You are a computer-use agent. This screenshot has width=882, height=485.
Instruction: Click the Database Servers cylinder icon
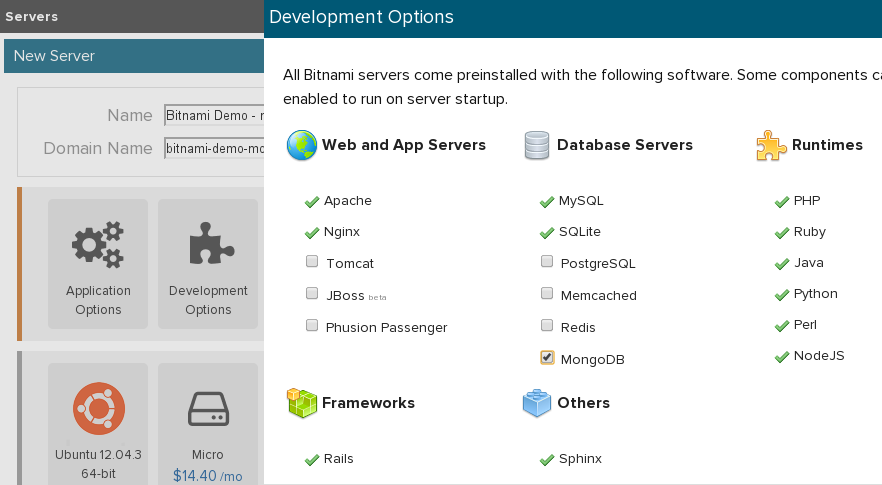[537, 145]
